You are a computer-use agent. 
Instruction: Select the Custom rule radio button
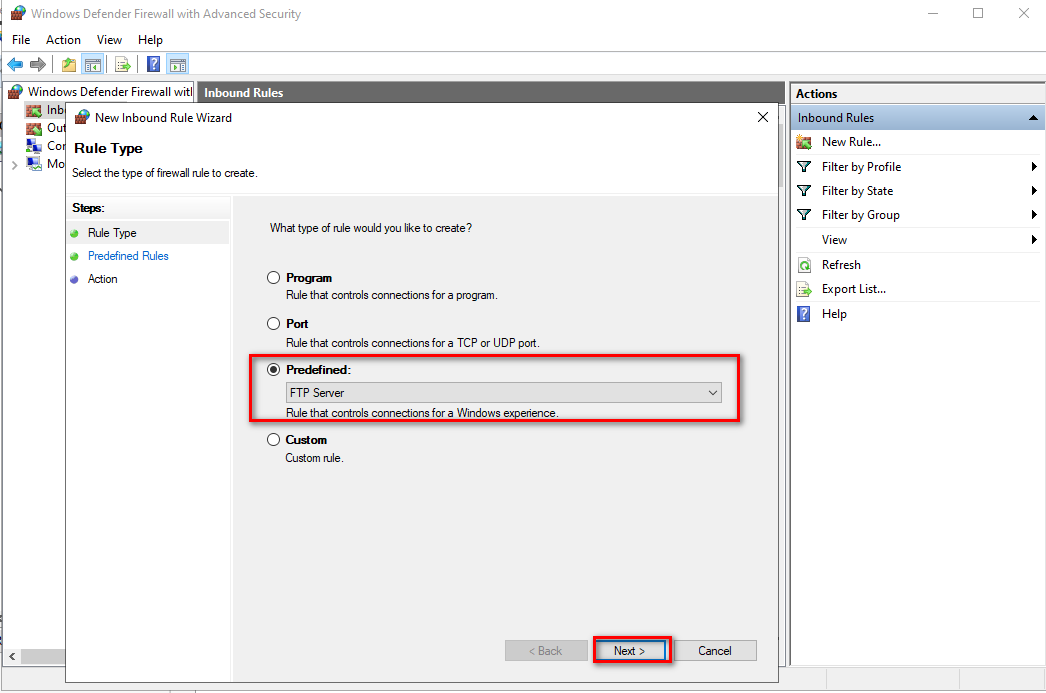coord(273,440)
